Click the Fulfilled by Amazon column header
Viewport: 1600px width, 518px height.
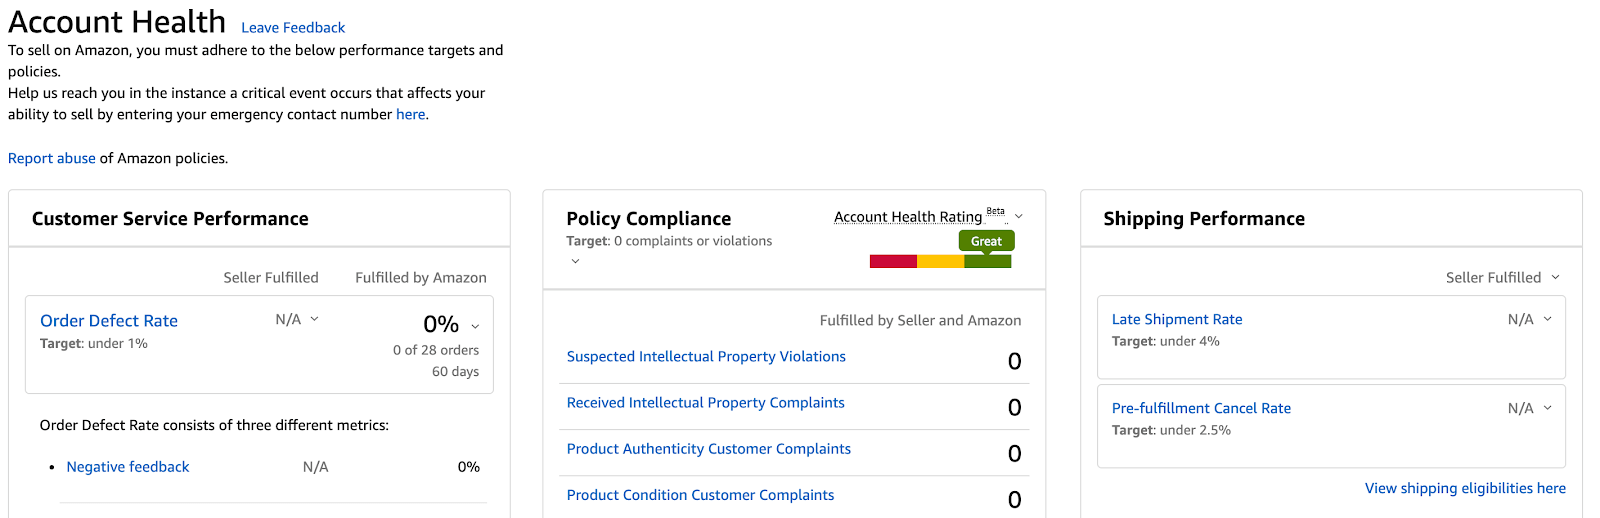[421, 278]
